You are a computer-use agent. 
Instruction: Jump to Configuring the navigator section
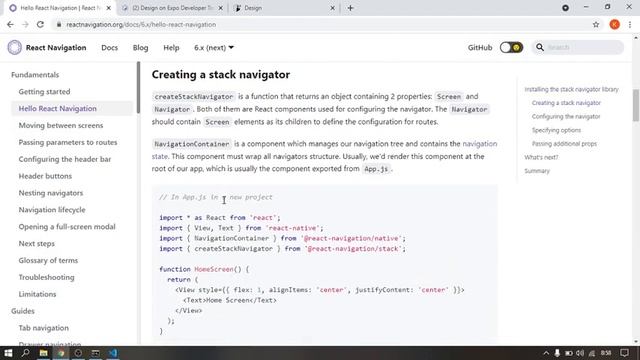pos(566,117)
